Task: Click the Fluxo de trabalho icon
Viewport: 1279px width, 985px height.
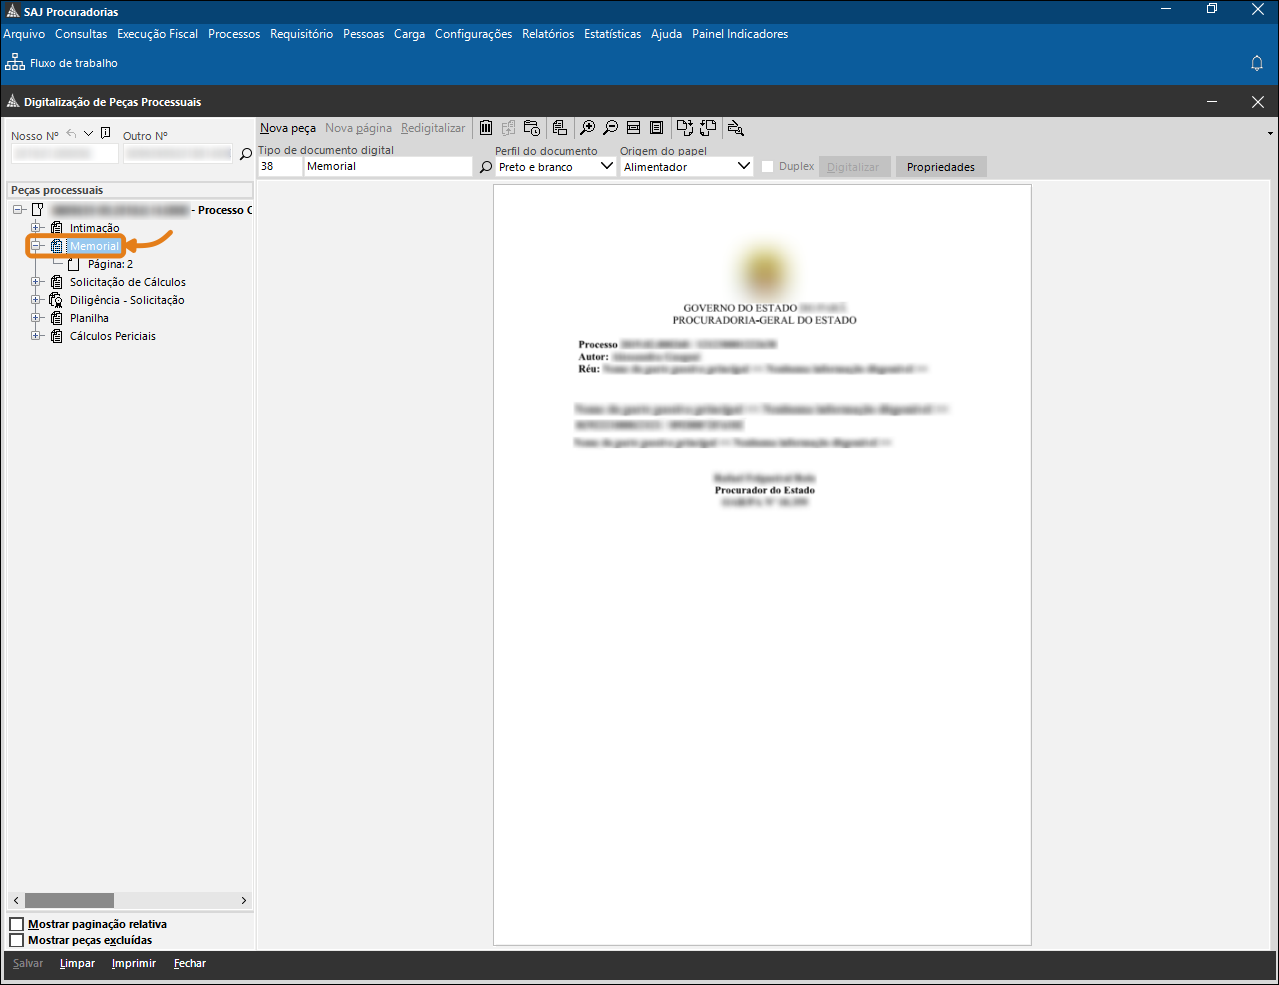Action: tap(15, 63)
